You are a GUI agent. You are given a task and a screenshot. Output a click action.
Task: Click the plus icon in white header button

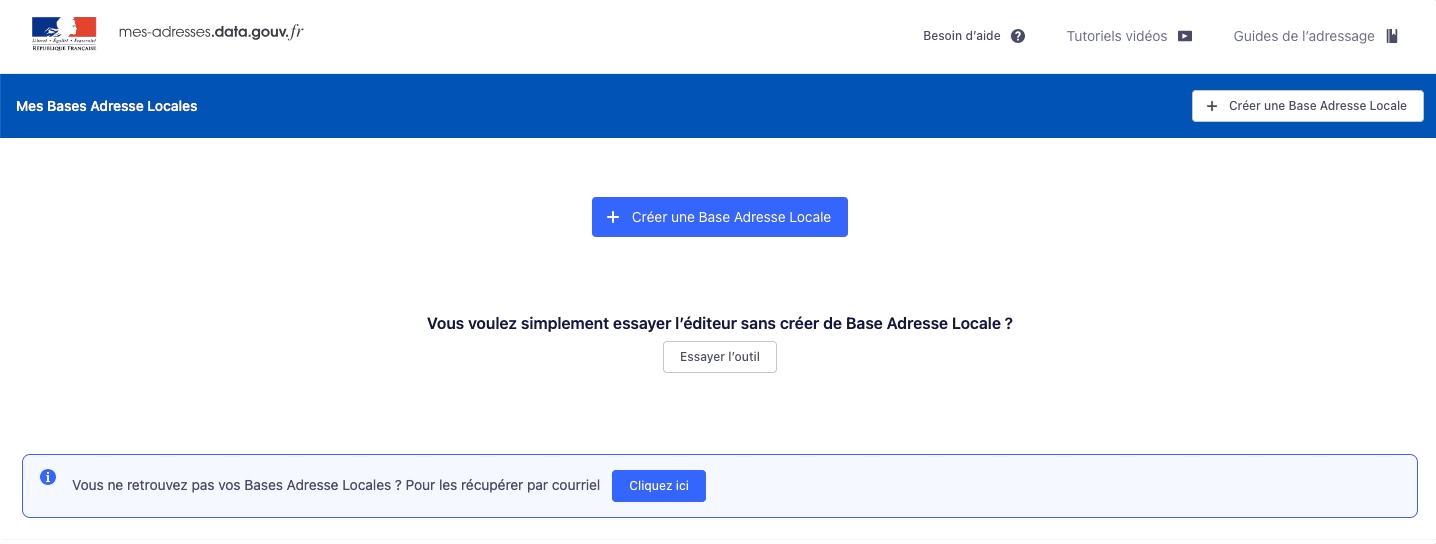[x=1213, y=106]
